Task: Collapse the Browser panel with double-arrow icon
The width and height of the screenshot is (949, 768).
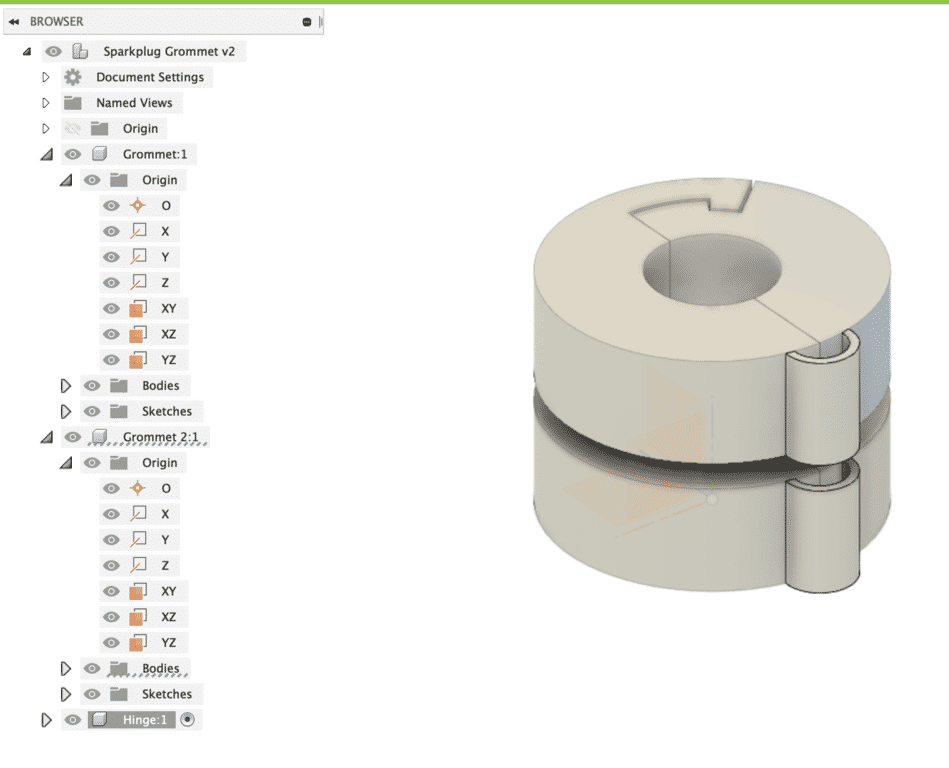Action: click(14, 21)
